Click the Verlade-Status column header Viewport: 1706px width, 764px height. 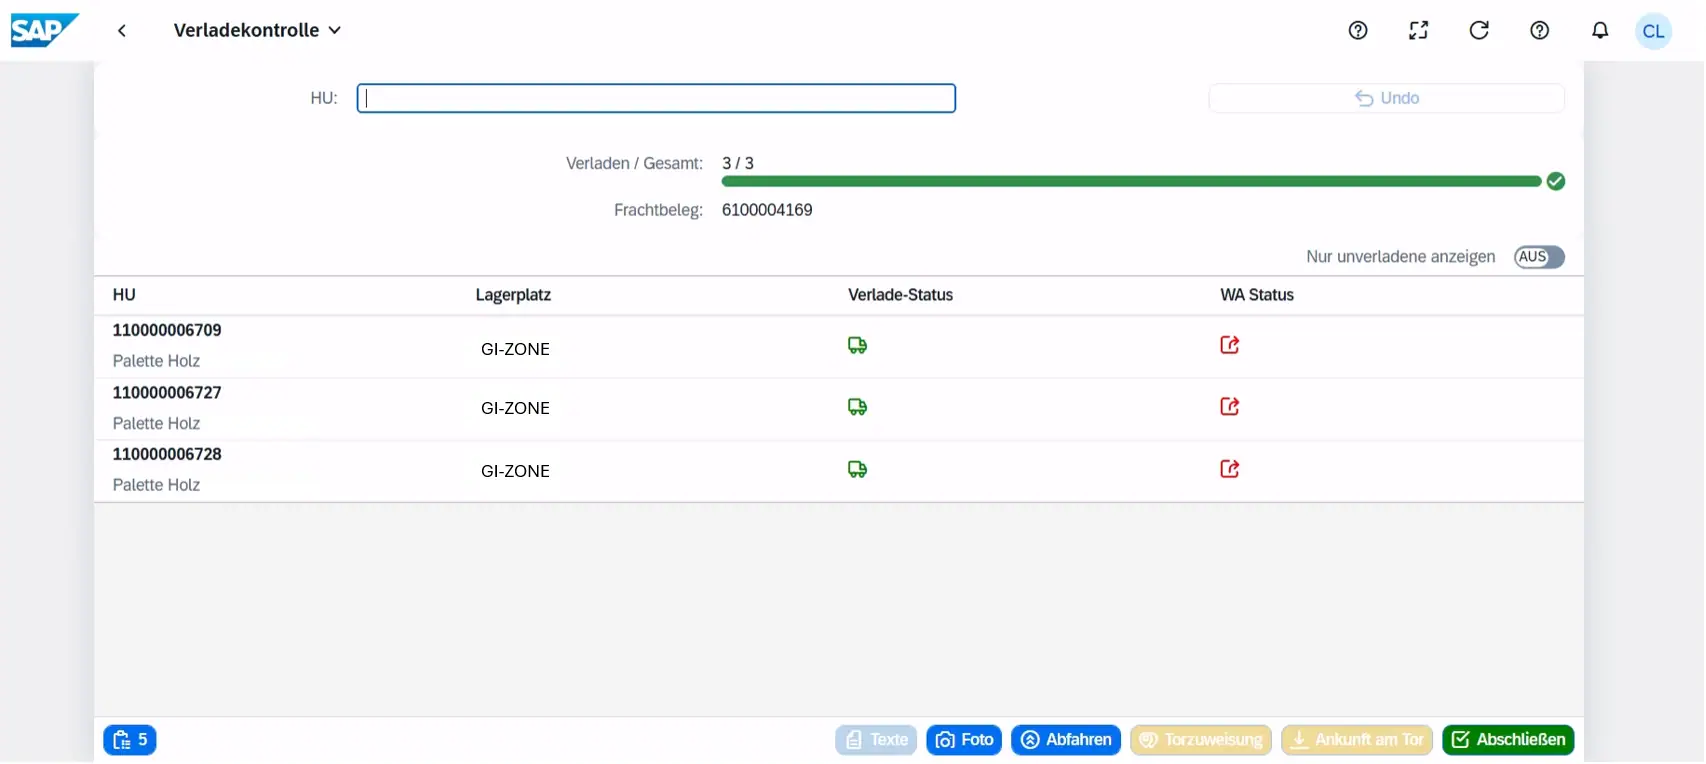(900, 295)
